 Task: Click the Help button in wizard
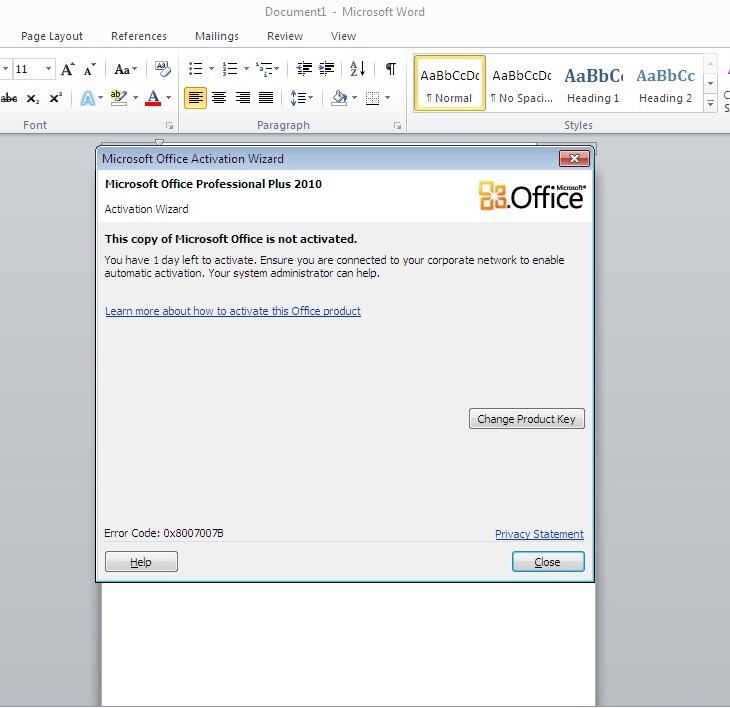(141, 561)
